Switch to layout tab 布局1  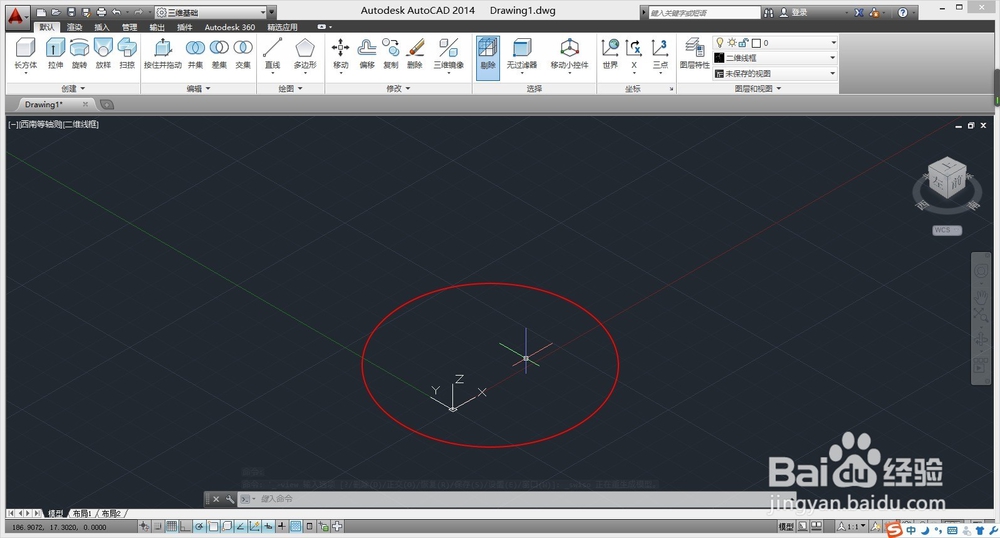[82, 513]
